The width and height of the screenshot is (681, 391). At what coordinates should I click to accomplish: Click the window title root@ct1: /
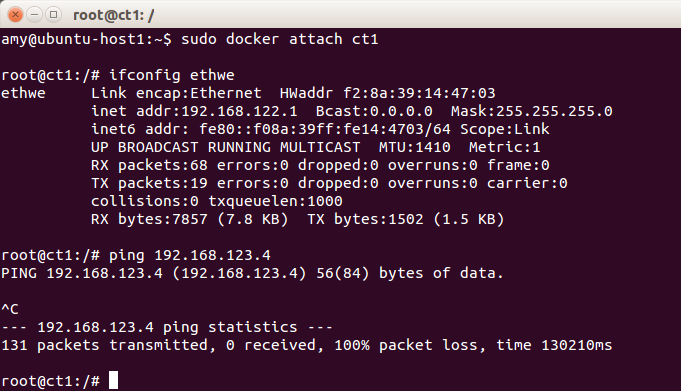click(114, 15)
